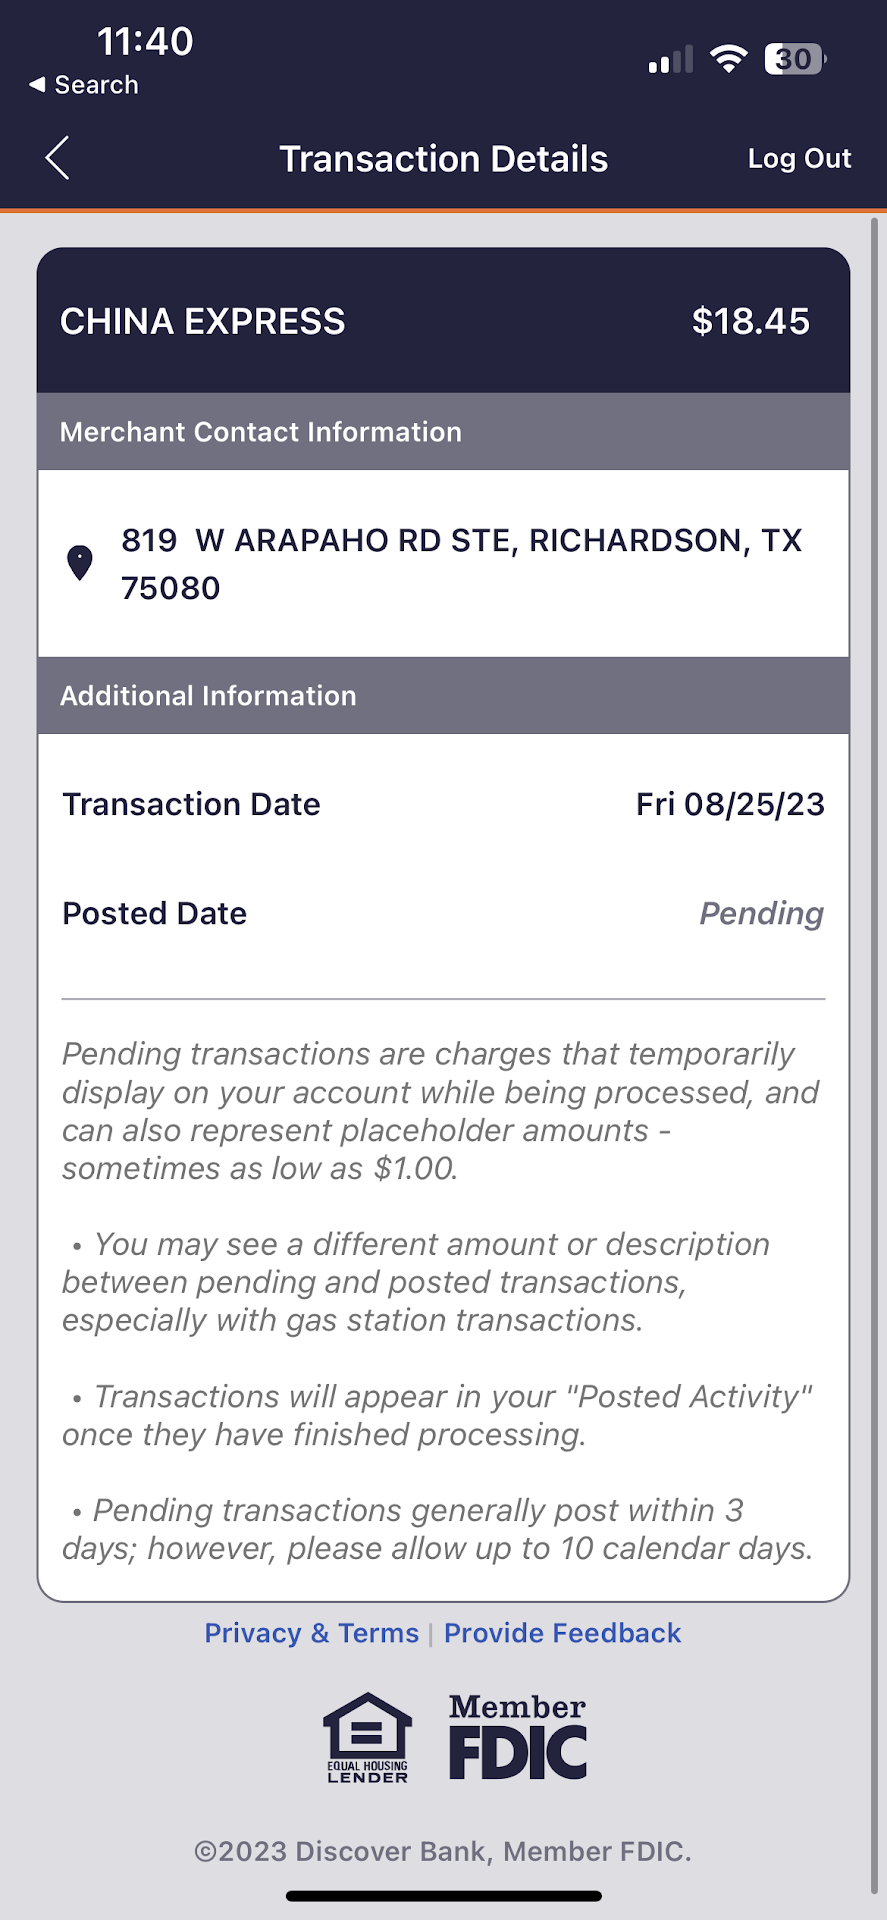Tap the Additional Information section header
This screenshot has width=887, height=1920.
pos(208,696)
